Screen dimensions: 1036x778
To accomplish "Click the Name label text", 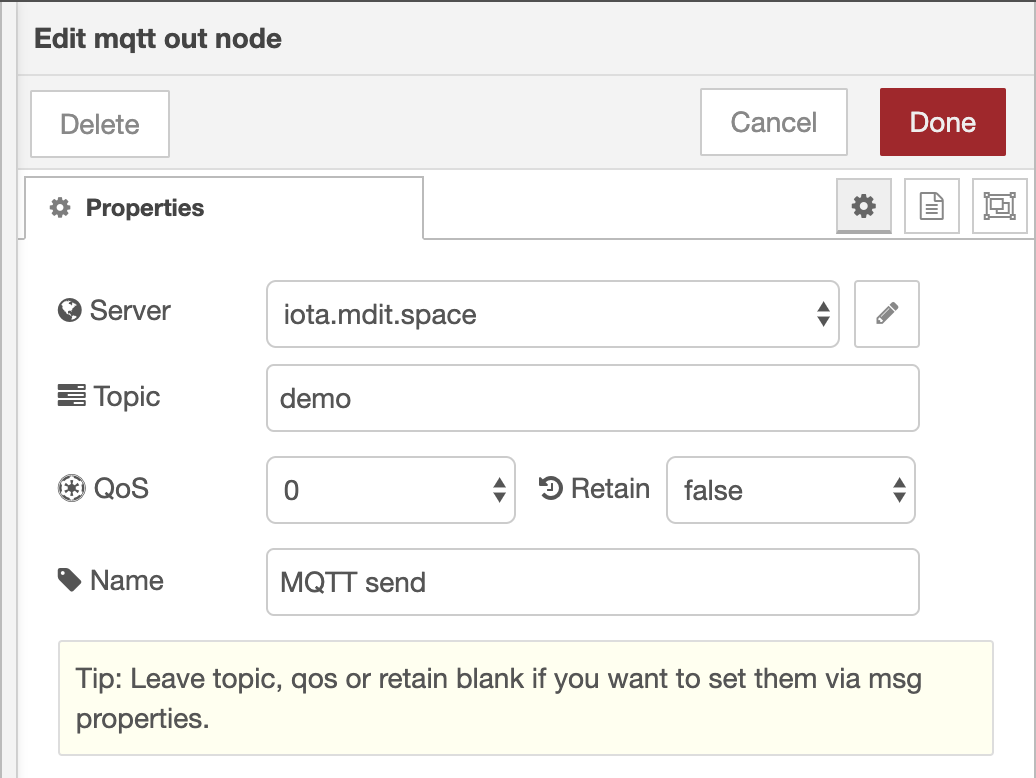I will point(127,581).
